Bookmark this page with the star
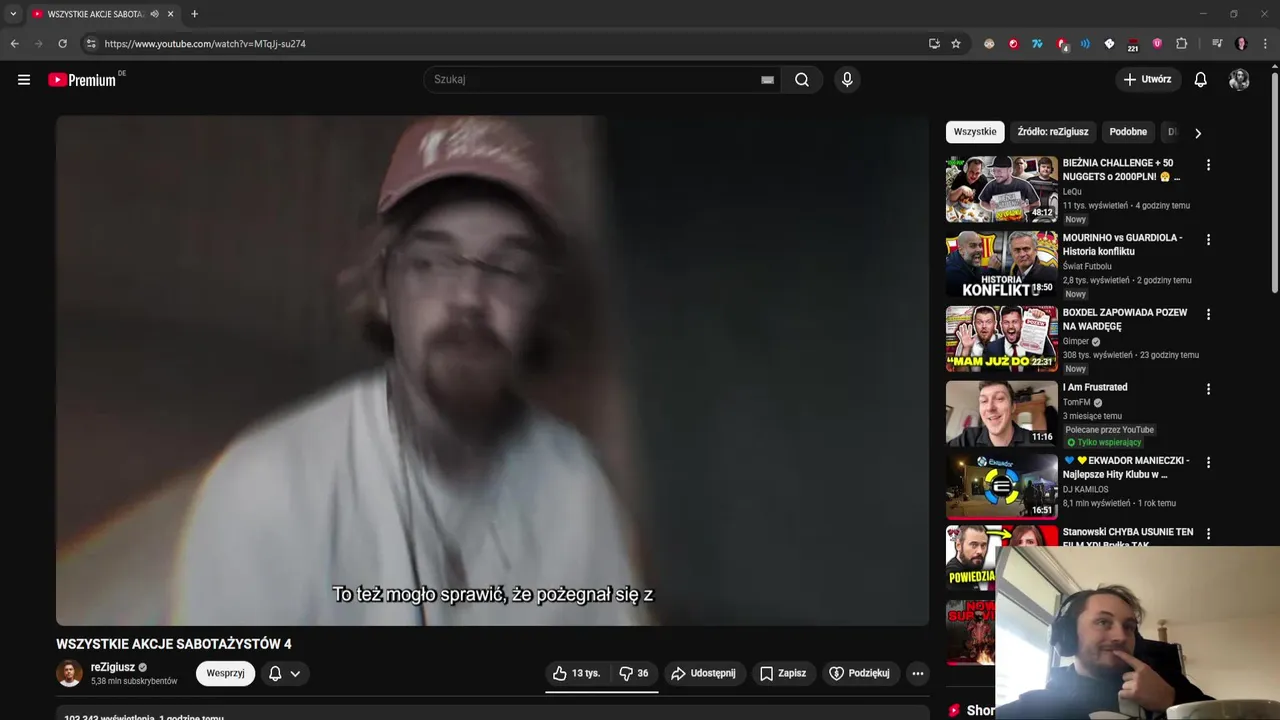Image resolution: width=1280 pixels, height=720 pixels. [956, 44]
